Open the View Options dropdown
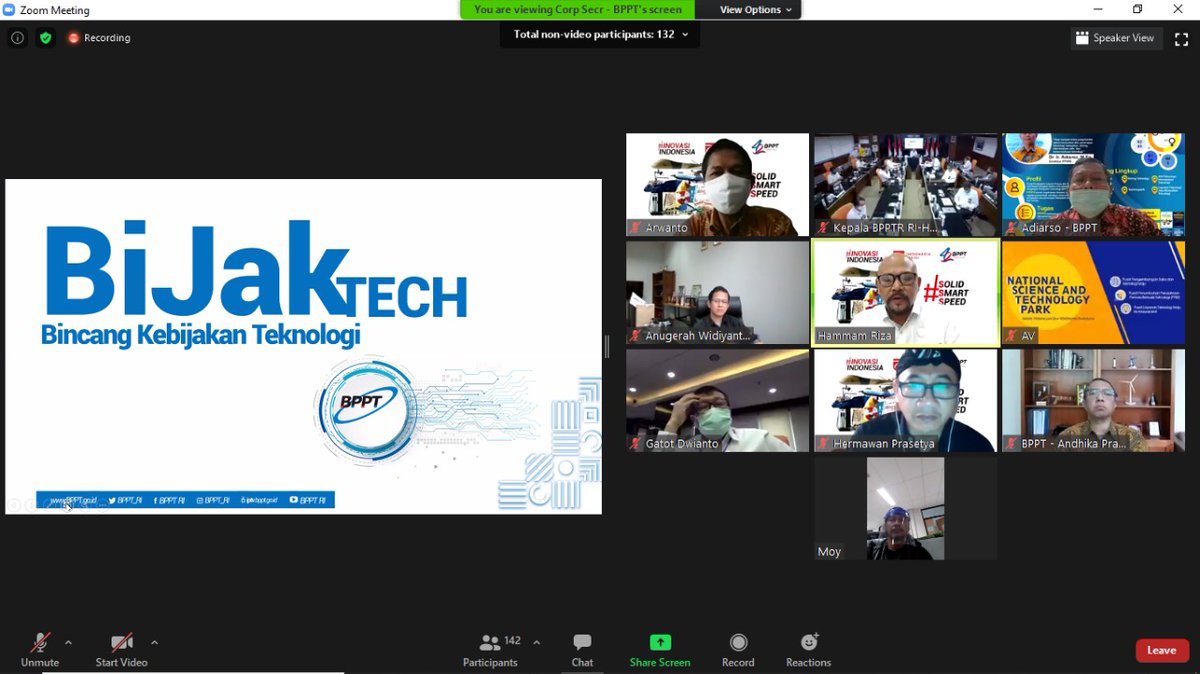Screen dimensions: 1200x674 pos(756,10)
